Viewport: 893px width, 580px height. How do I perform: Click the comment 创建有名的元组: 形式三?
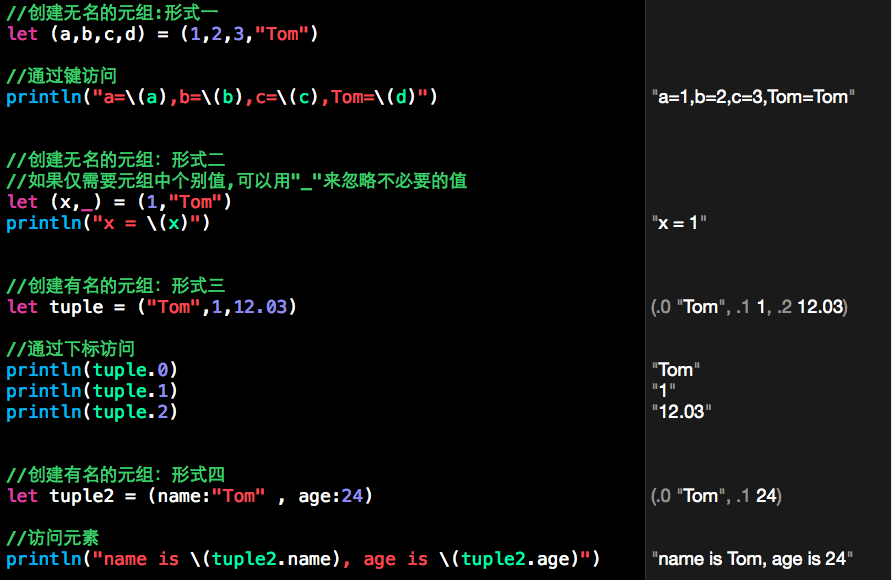pos(116,285)
